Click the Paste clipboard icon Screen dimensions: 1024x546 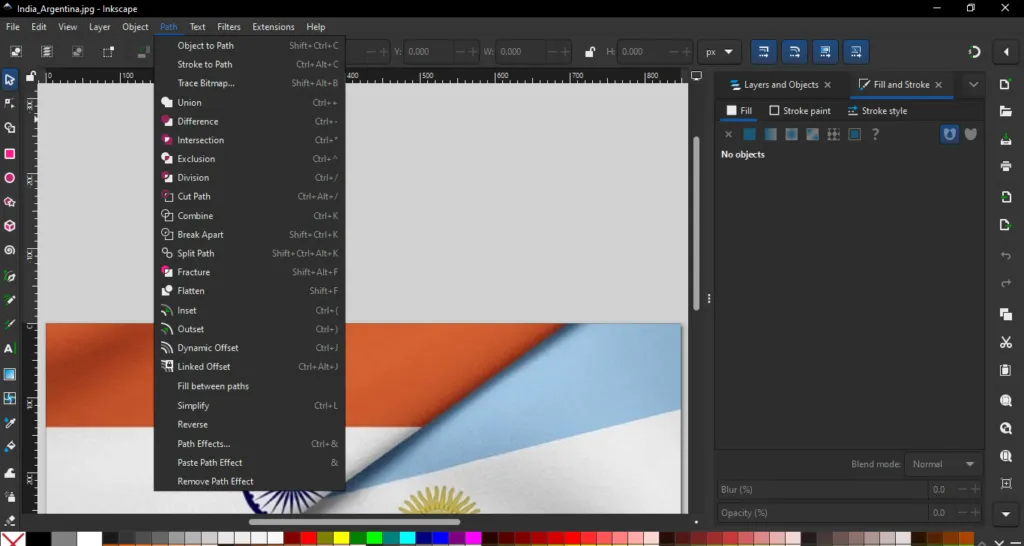[x=1006, y=370]
